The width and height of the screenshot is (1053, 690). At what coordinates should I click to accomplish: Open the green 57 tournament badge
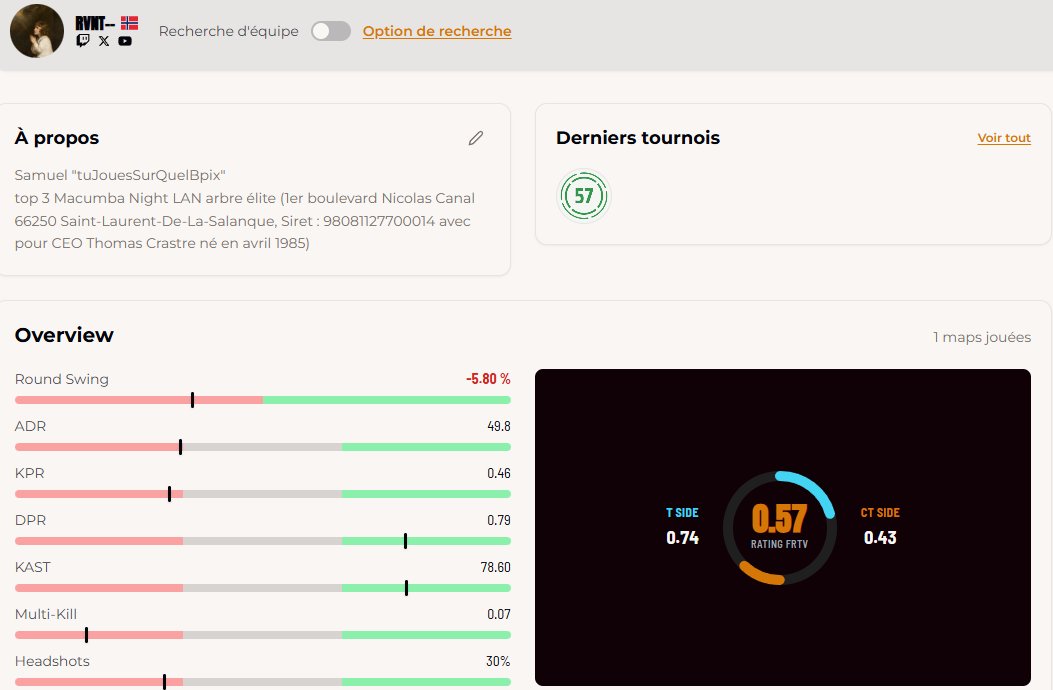point(584,196)
